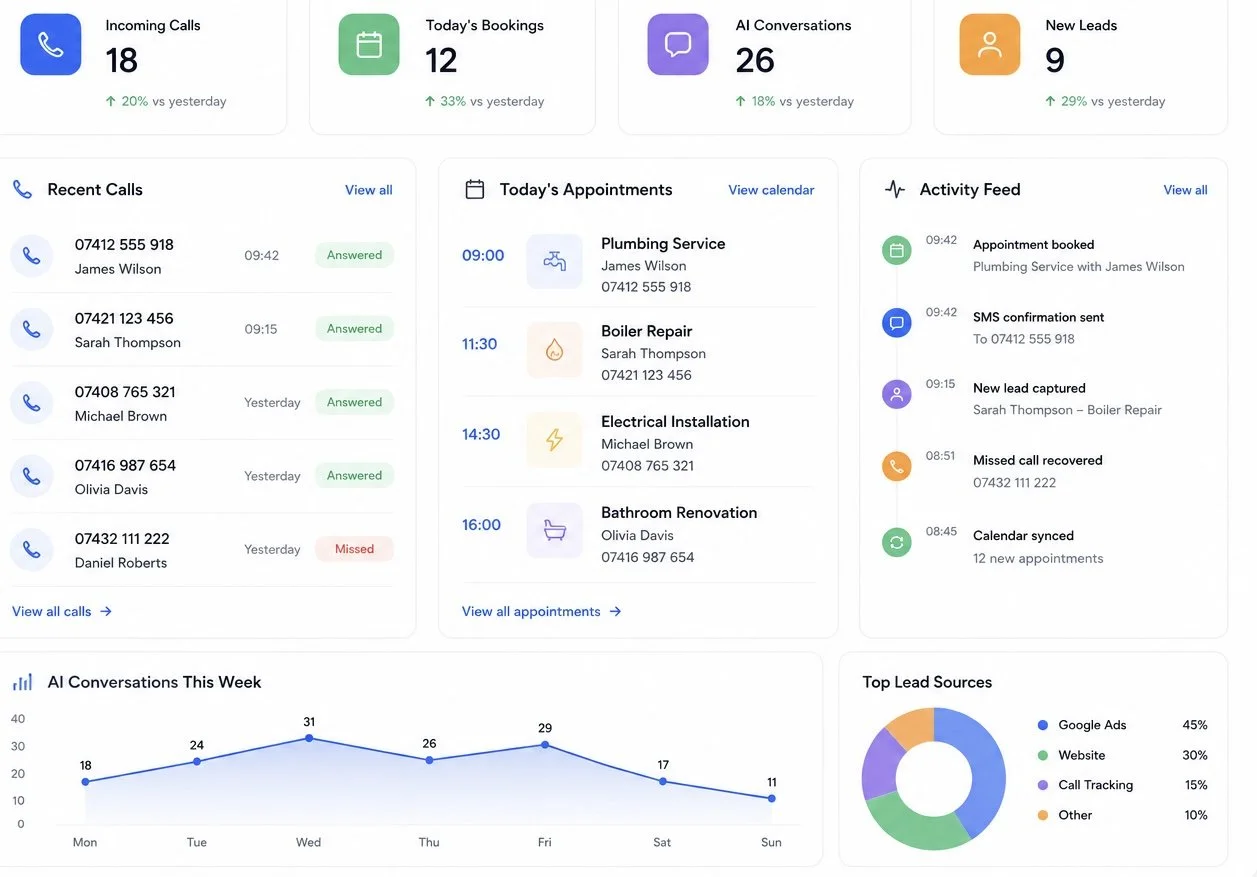Click the purple AI Conversations chat icon
The height and width of the screenshot is (877, 1257).
click(x=678, y=44)
